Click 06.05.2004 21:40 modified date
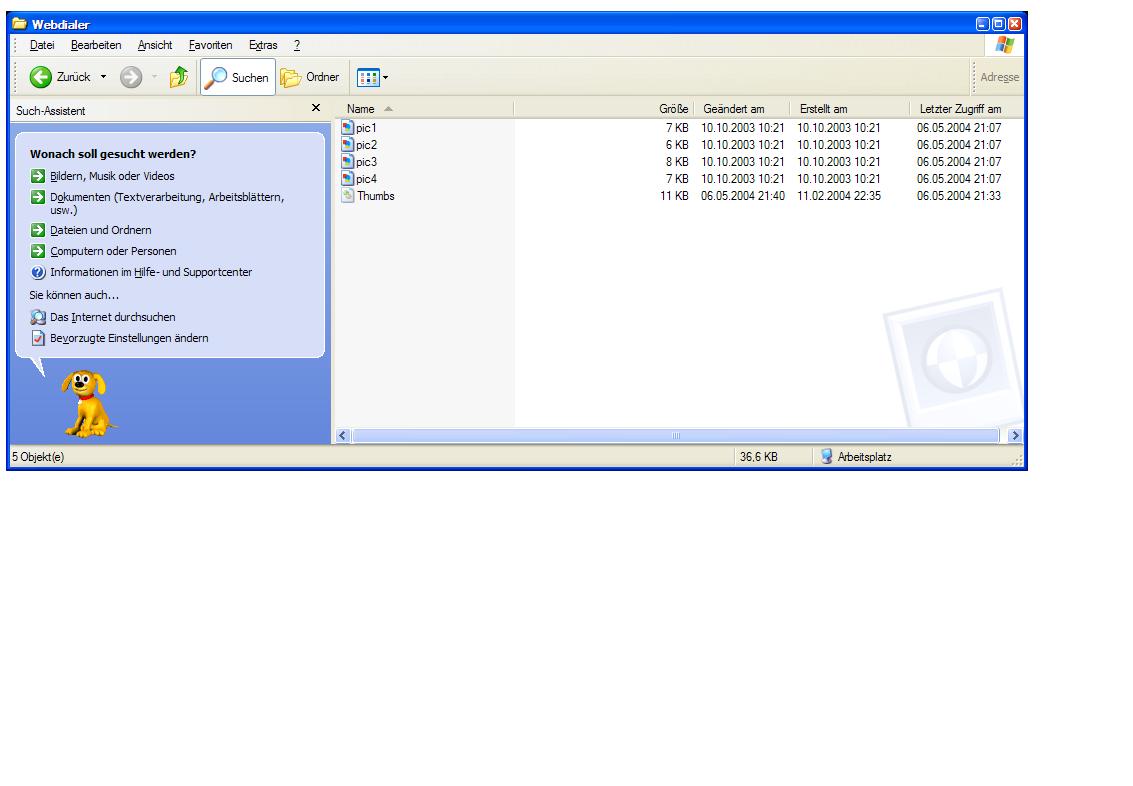Viewport: 1133px width, 786px height. (x=743, y=196)
